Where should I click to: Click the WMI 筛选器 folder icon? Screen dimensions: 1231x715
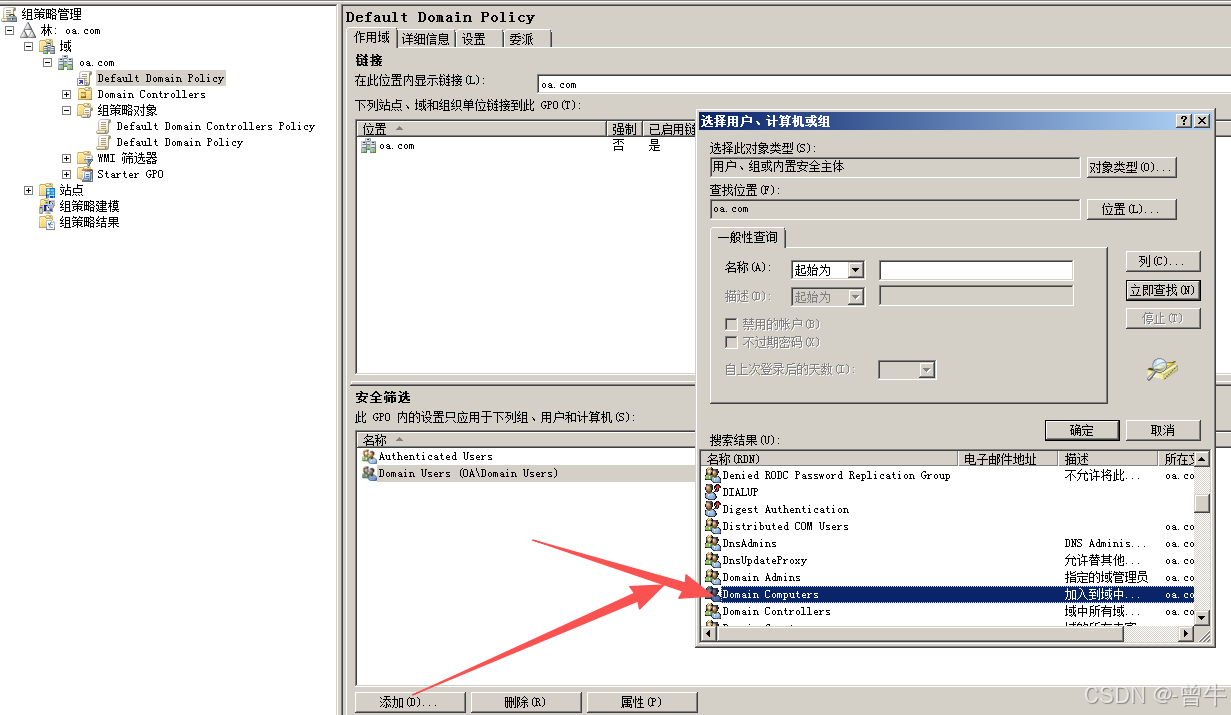[x=86, y=158]
